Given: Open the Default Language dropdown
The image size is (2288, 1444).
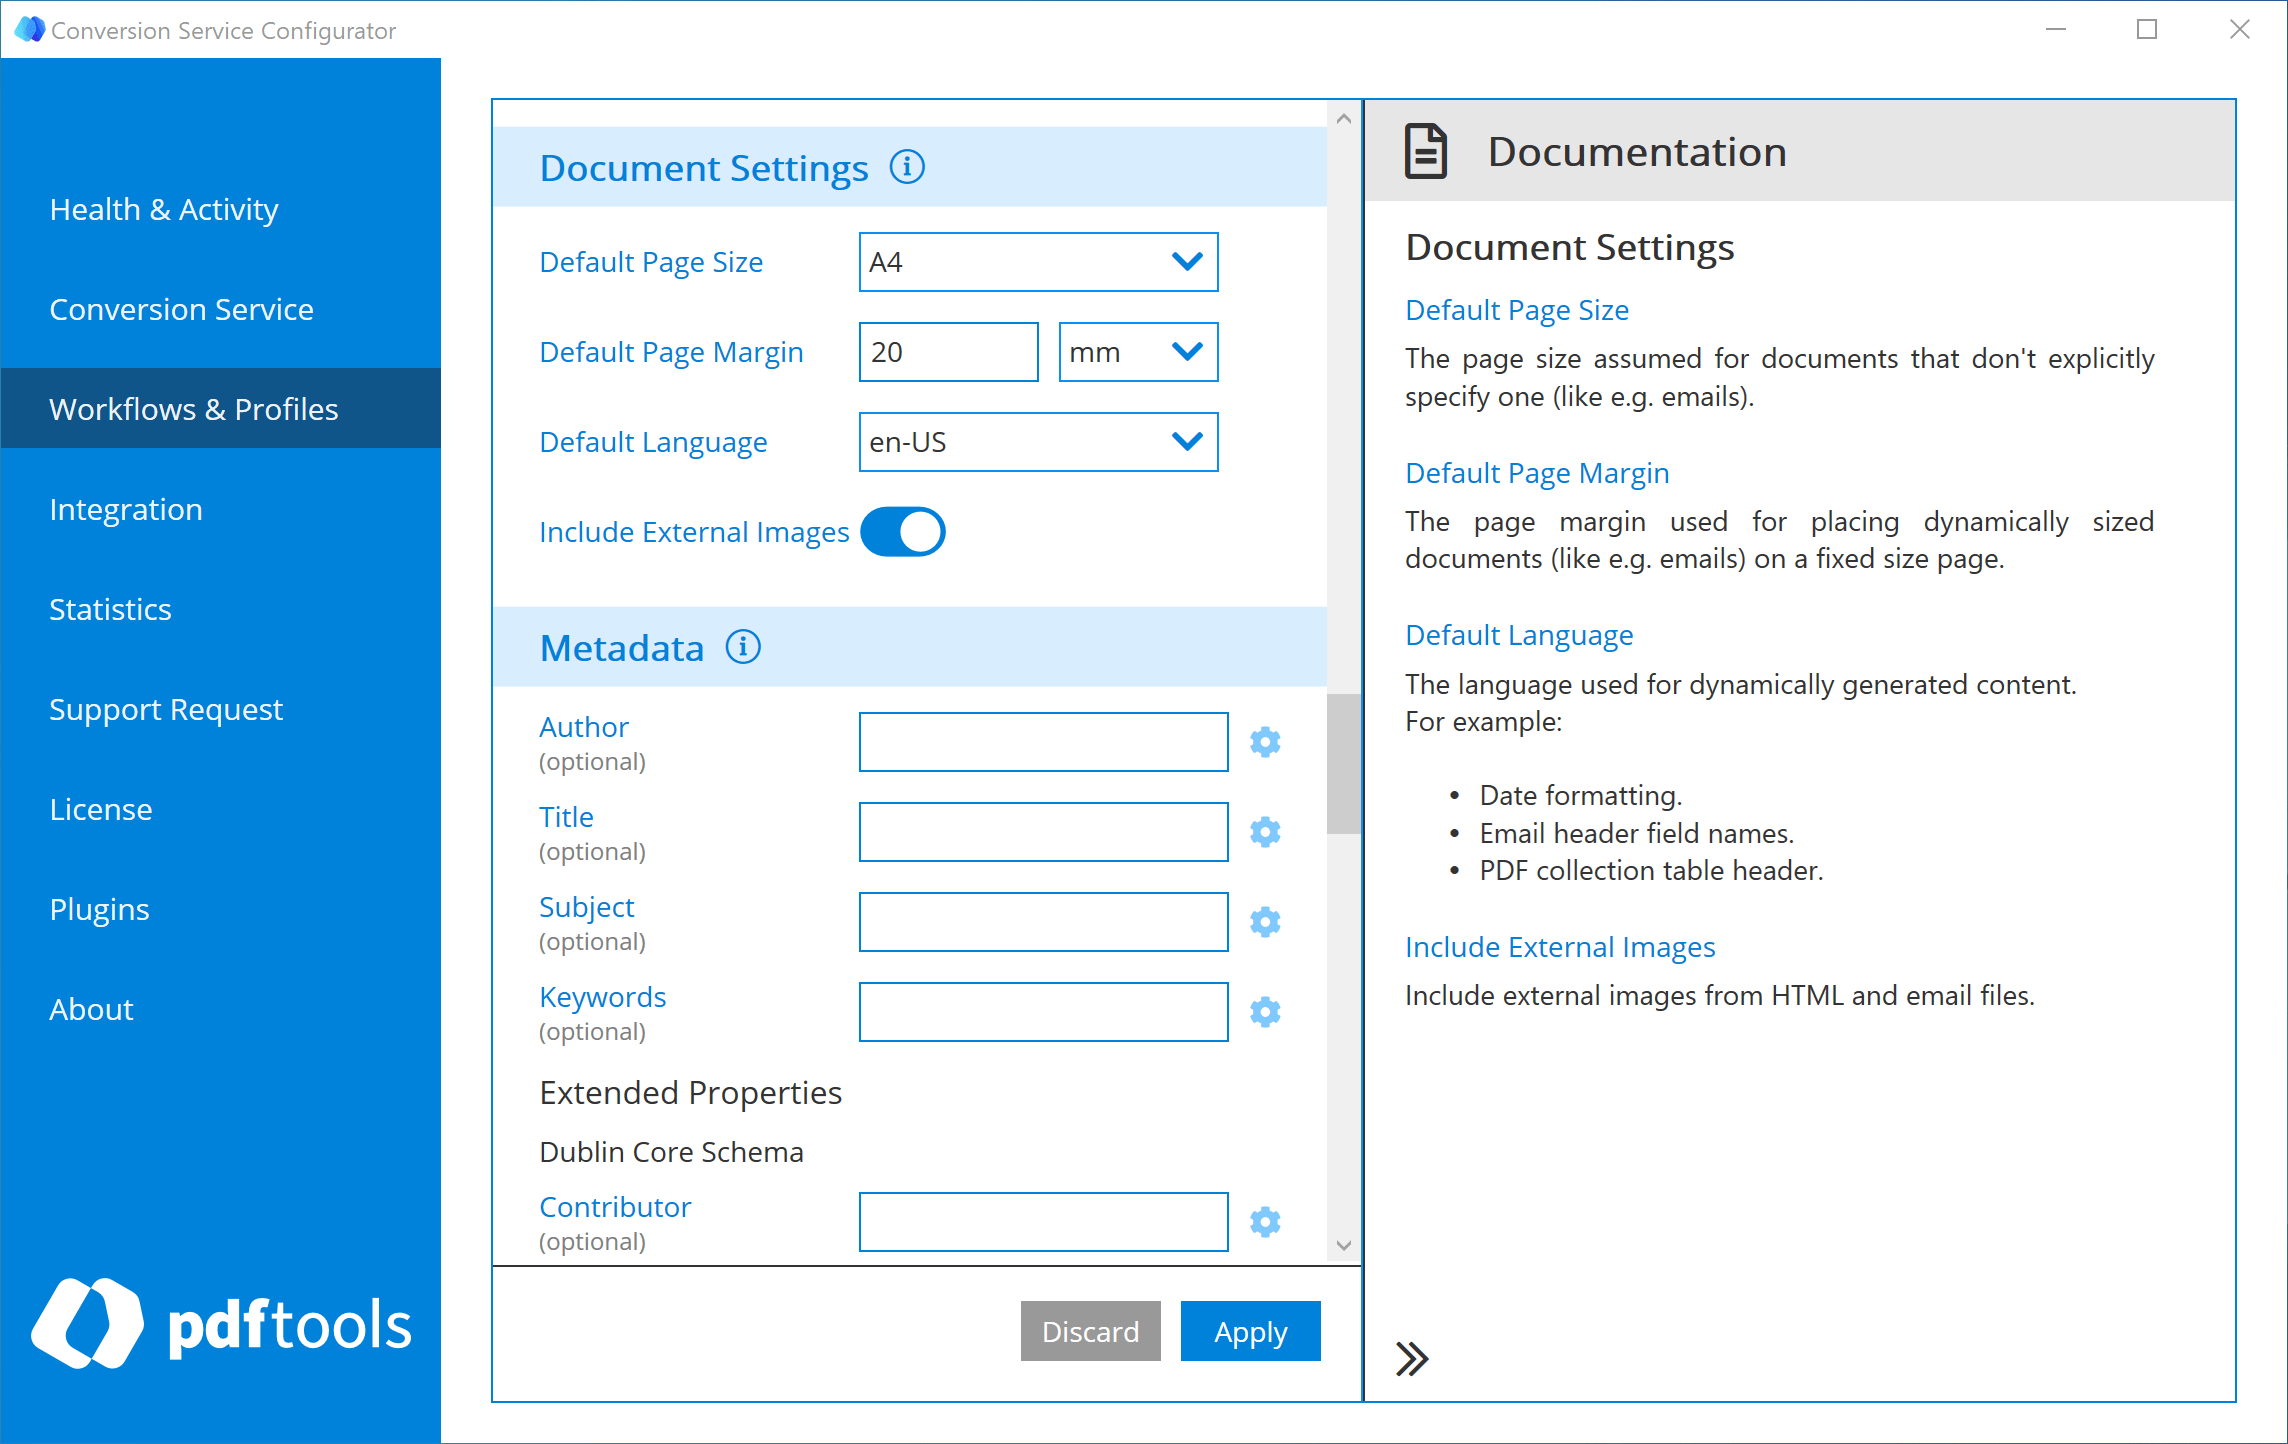Looking at the screenshot, I should tap(1038, 441).
